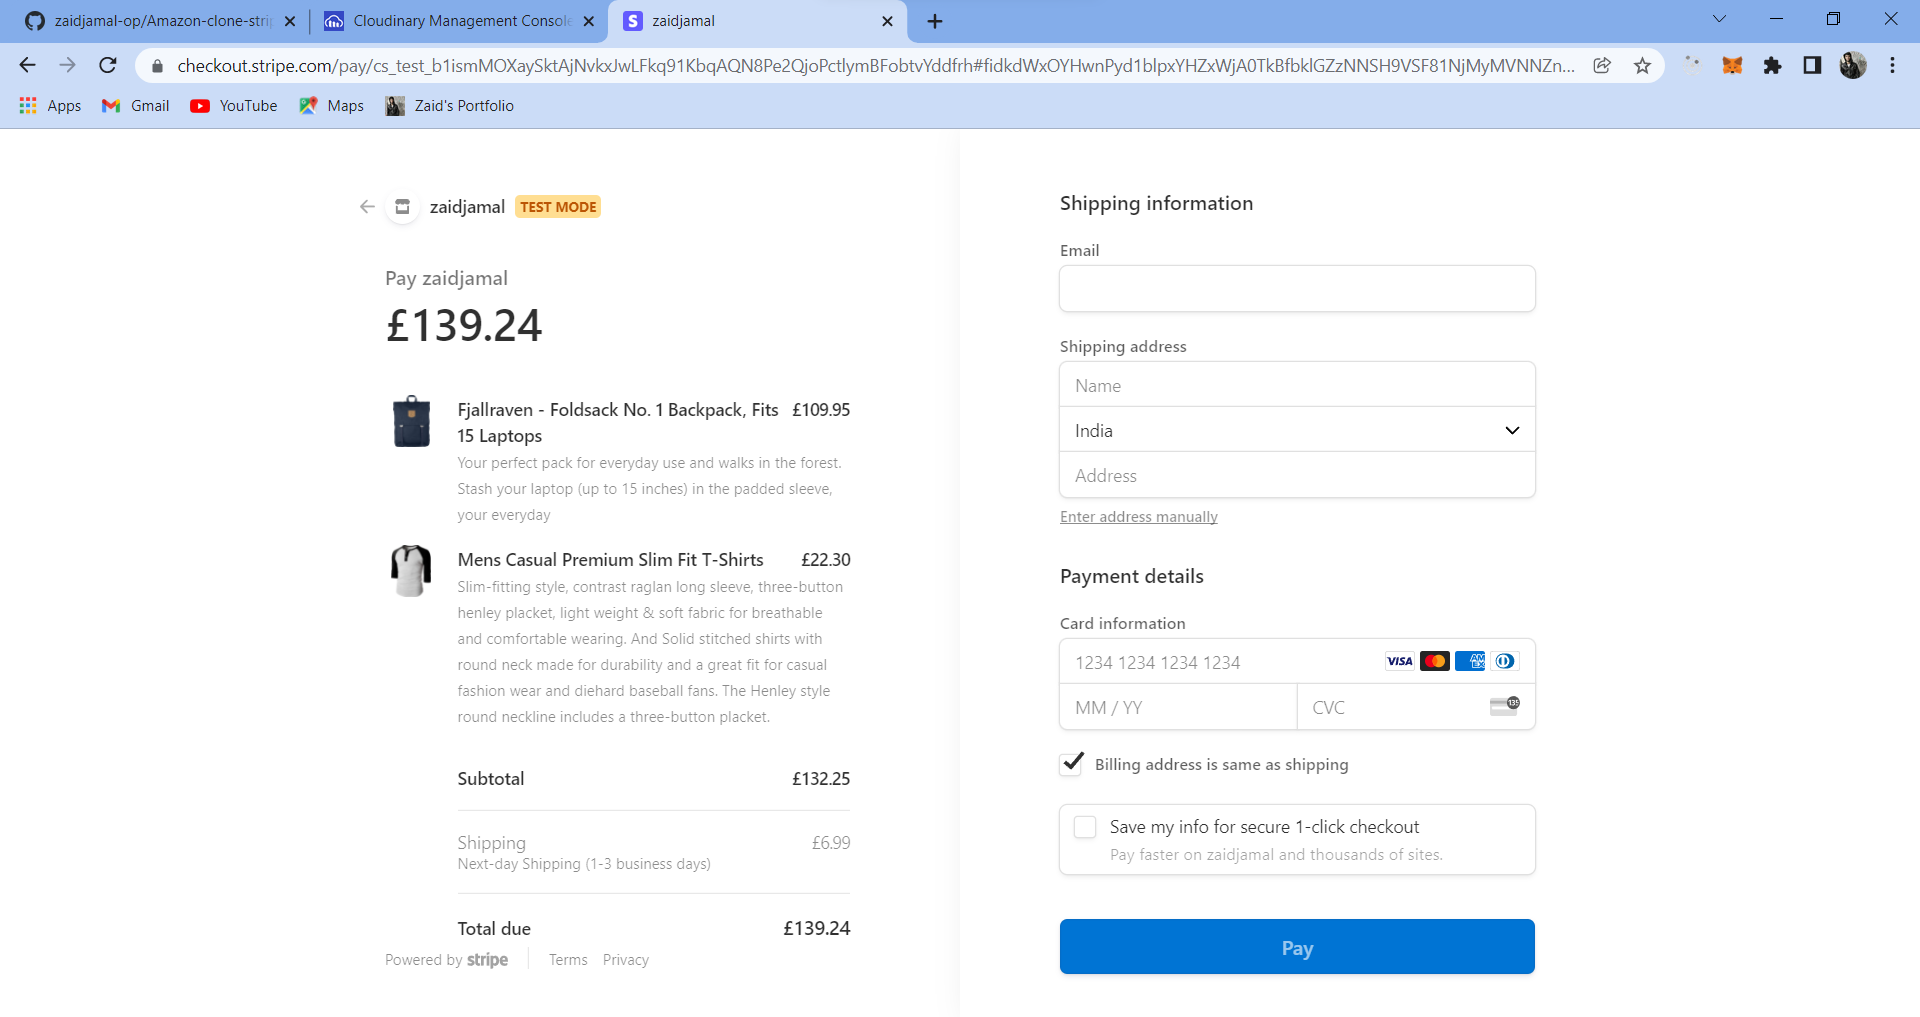This screenshot has height=1017, width=1920.
Task: Enable Save my info for 1-click checkout
Action: [1085, 827]
